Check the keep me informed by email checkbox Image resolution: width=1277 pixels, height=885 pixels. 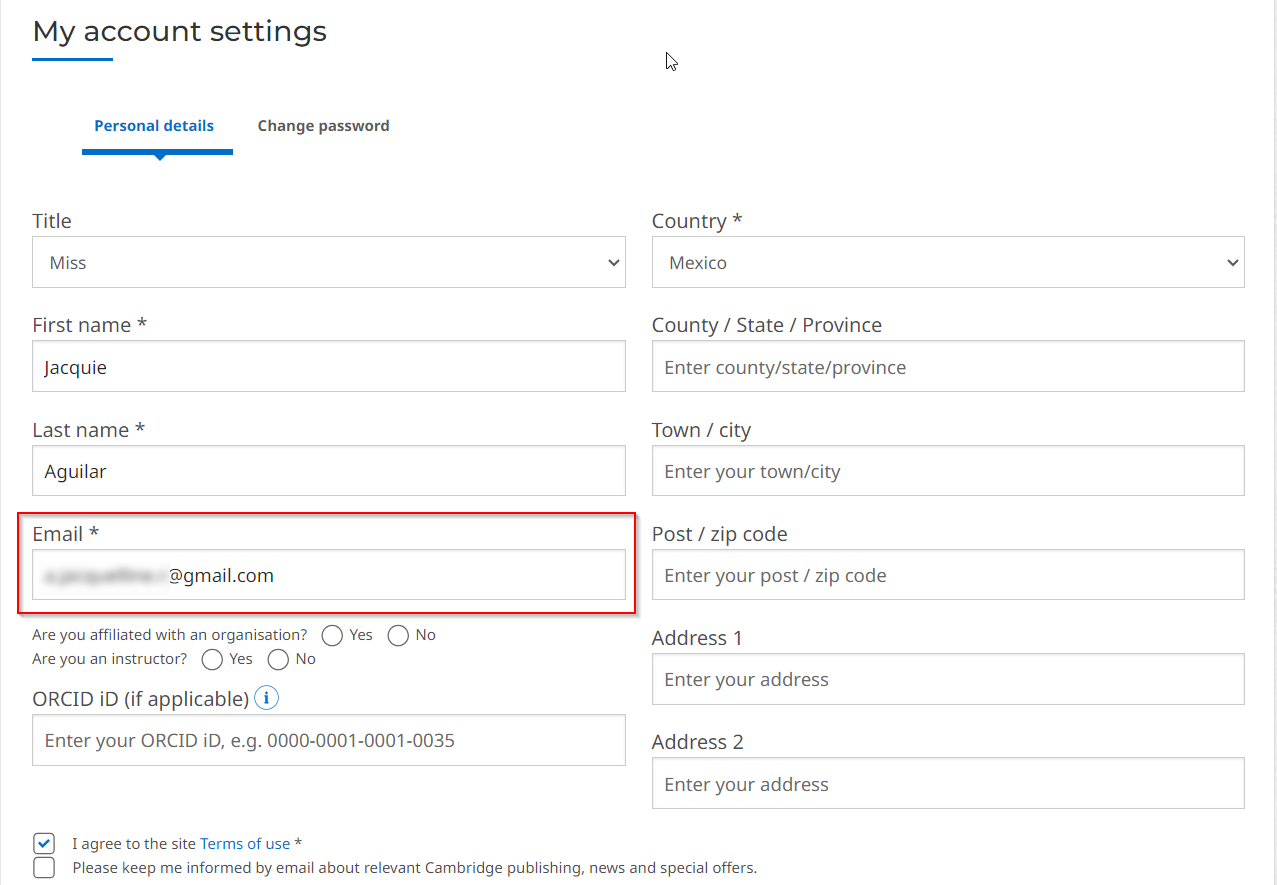click(x=44, y=867)
